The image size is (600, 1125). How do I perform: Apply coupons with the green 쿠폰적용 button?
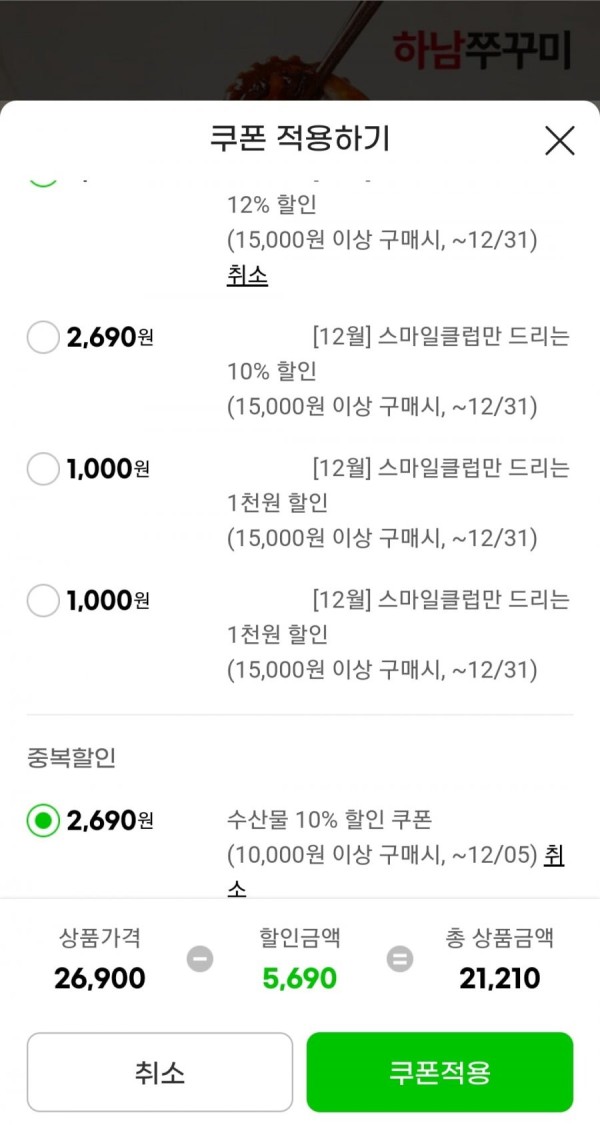pos(440,1072)
